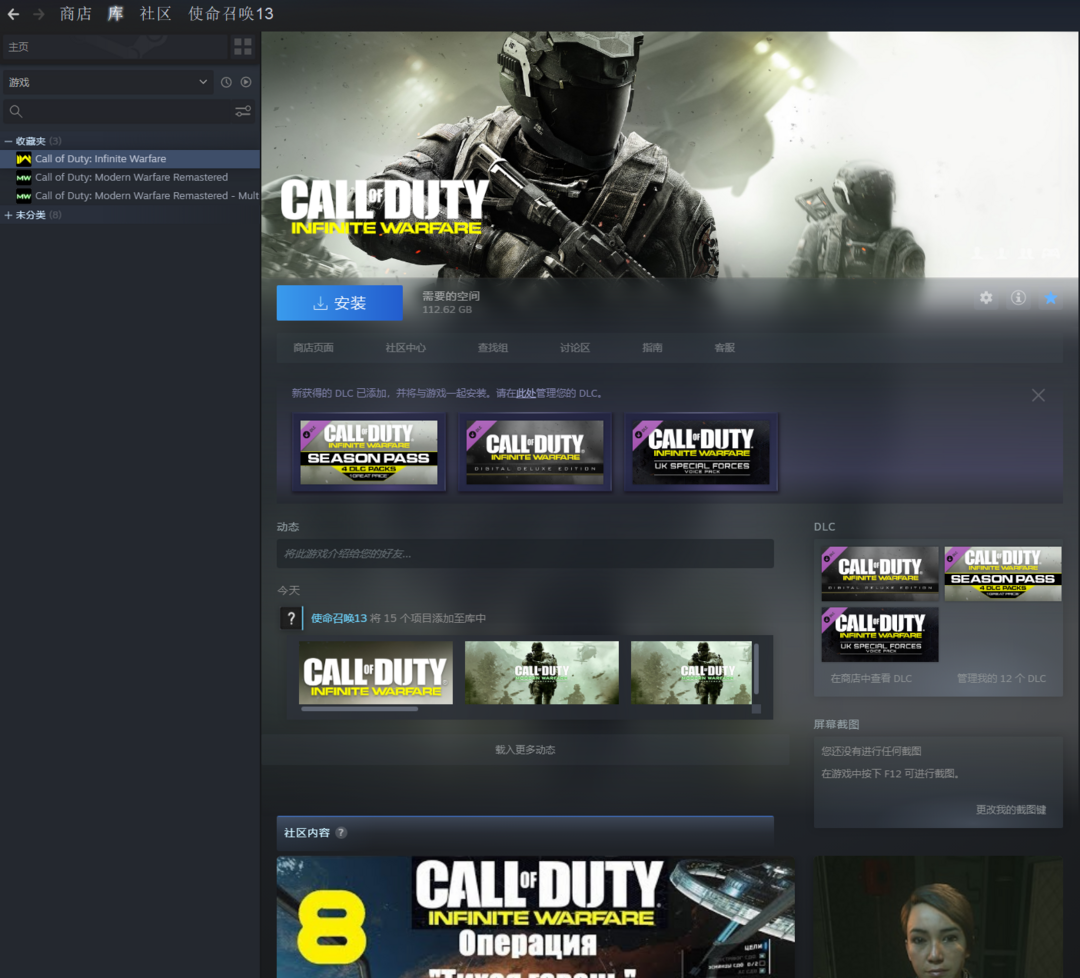Open the 使命召唤13 profile menu
The width and height of the screenshot is (1080, 978).
tap(231, 14)
